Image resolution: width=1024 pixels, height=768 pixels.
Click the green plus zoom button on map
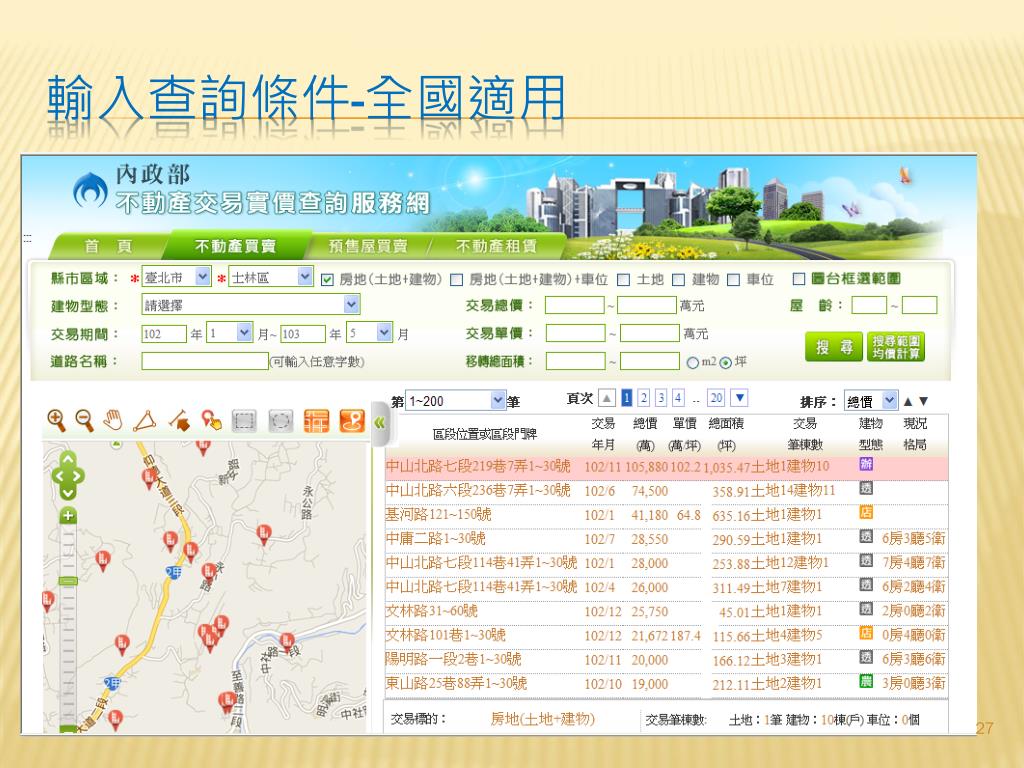tap(68, 516)
